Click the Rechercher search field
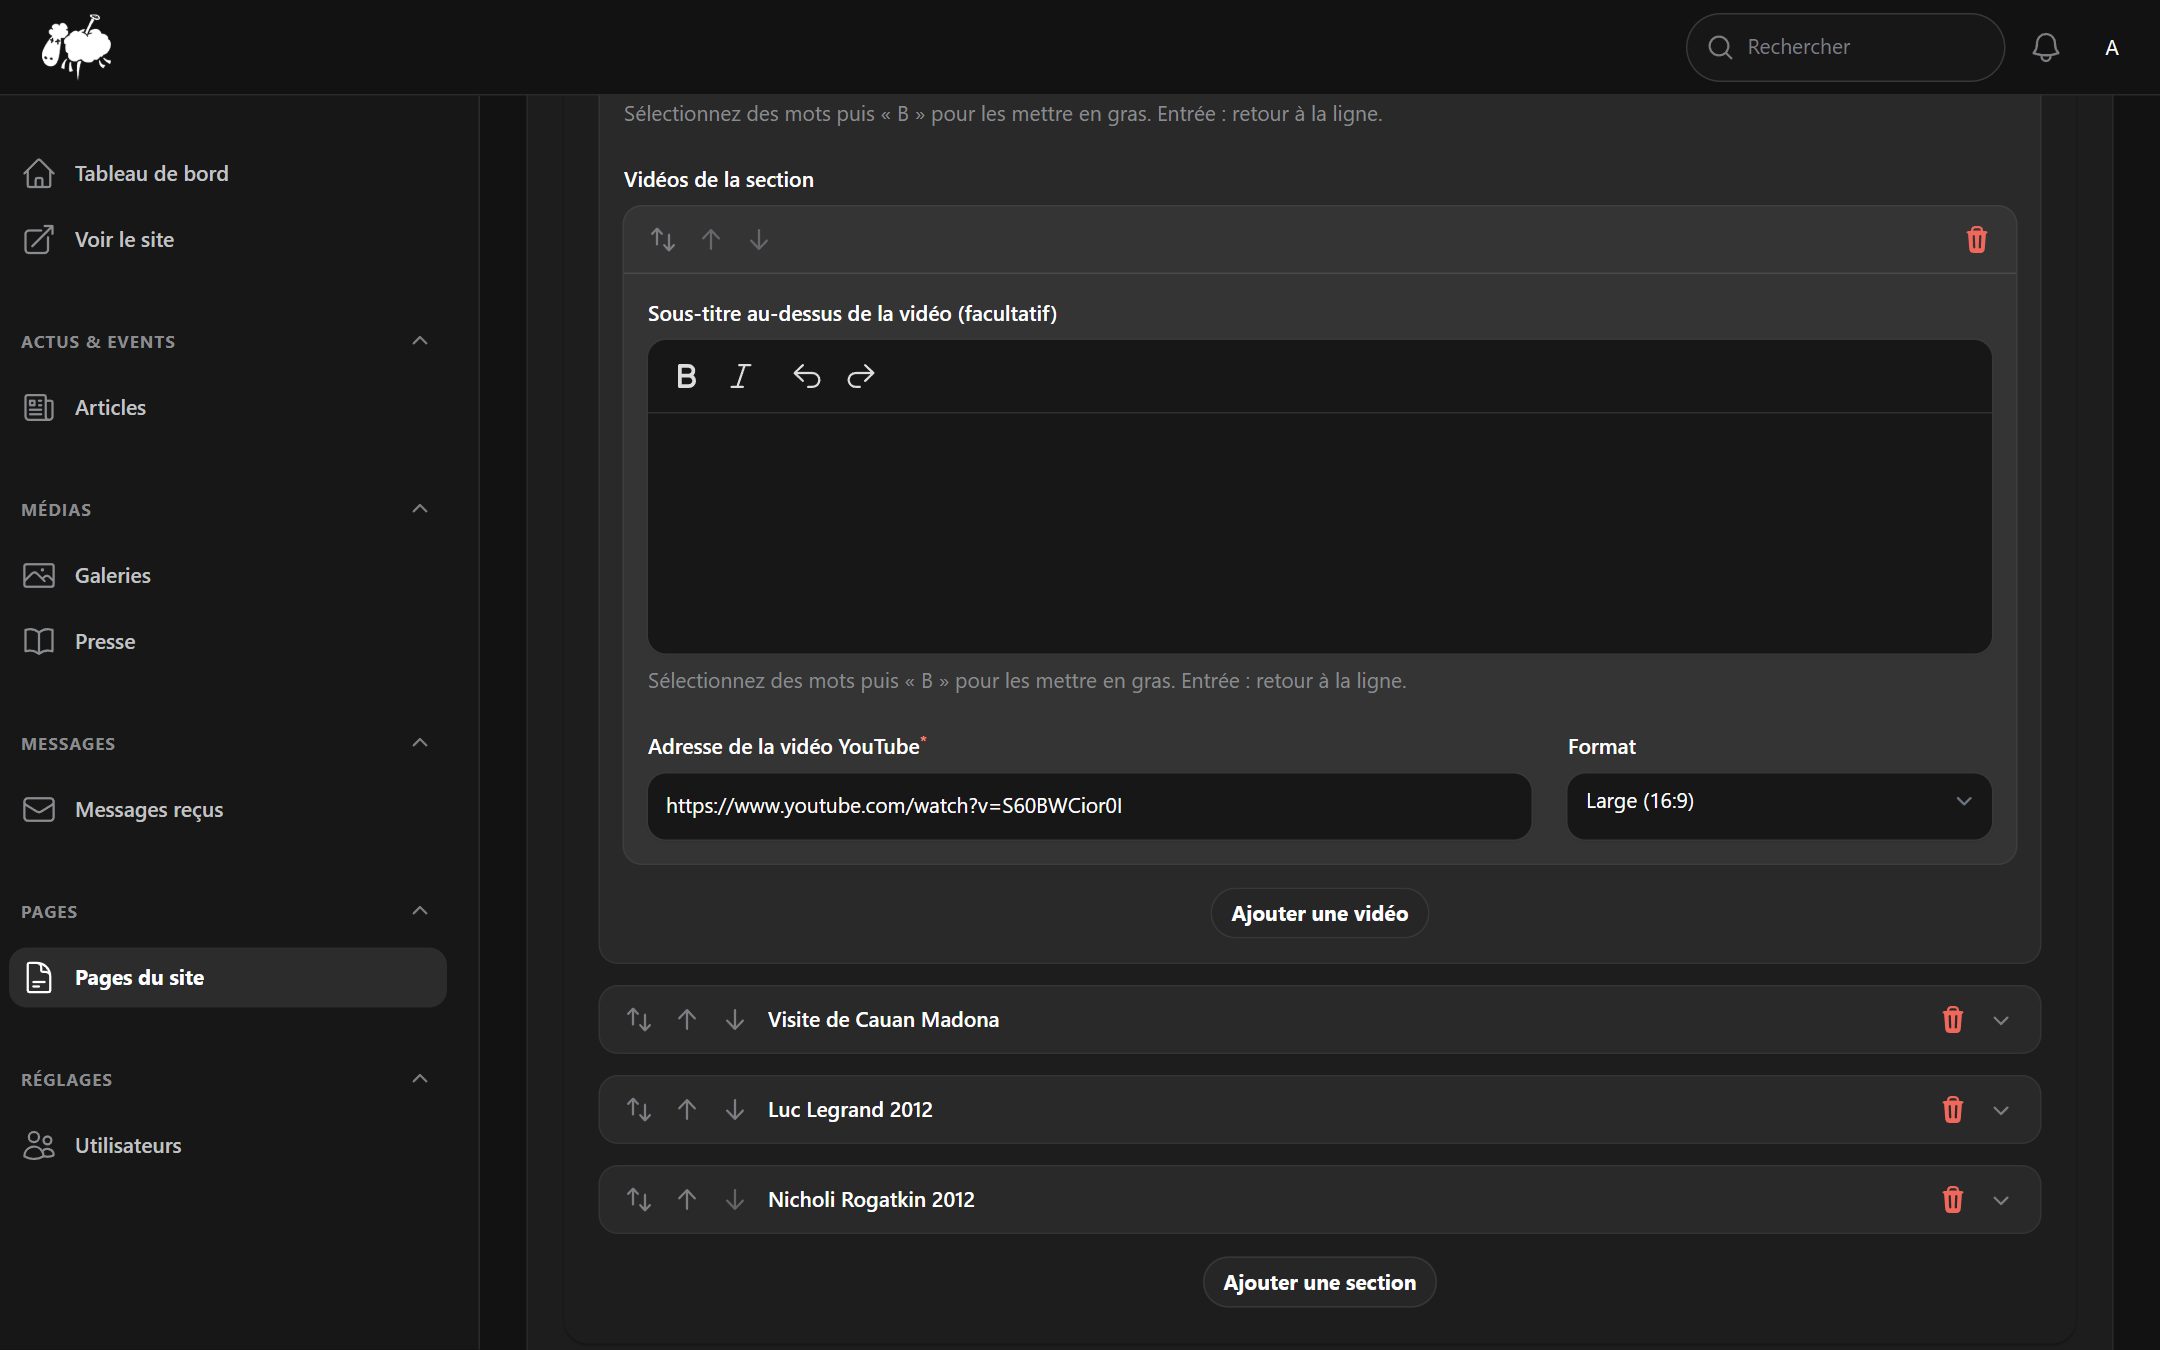The width and height of the screenshot is (2160, 1350). [x=1844, y=47]
